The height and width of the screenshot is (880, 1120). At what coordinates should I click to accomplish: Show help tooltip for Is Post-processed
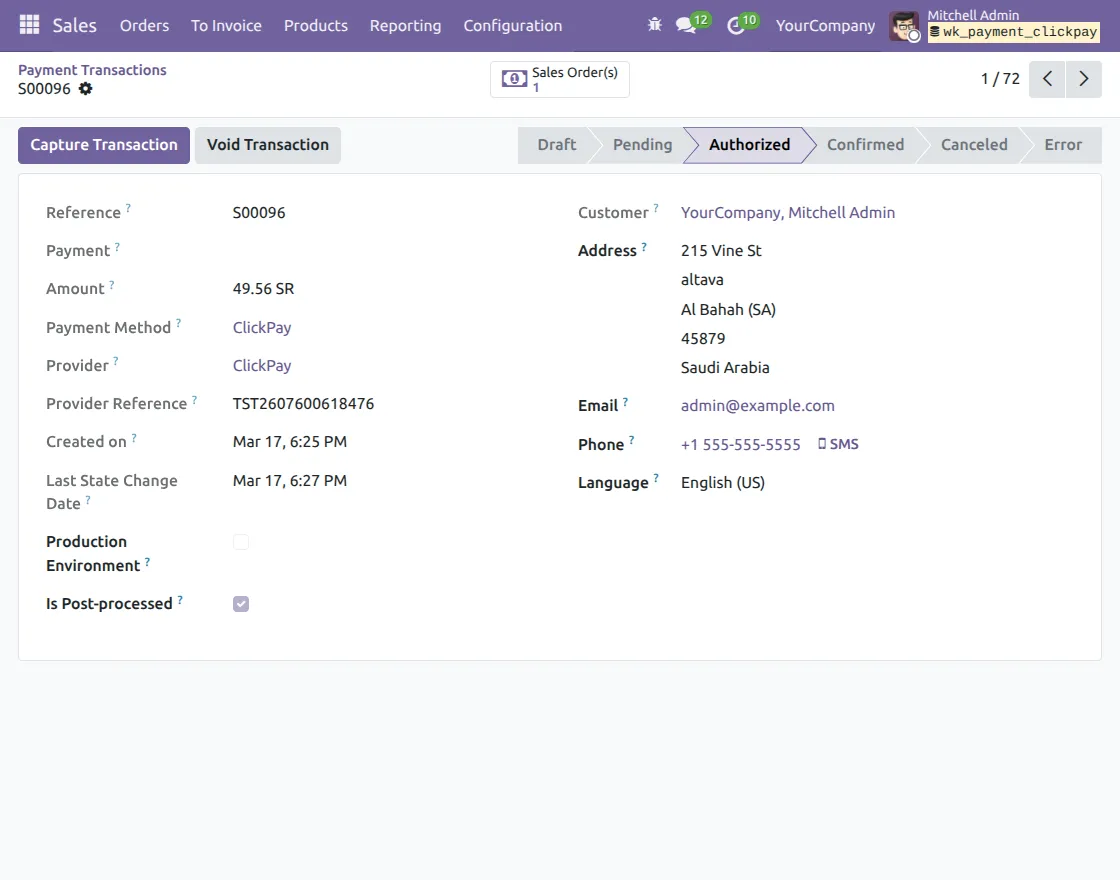tap(180, 599)
